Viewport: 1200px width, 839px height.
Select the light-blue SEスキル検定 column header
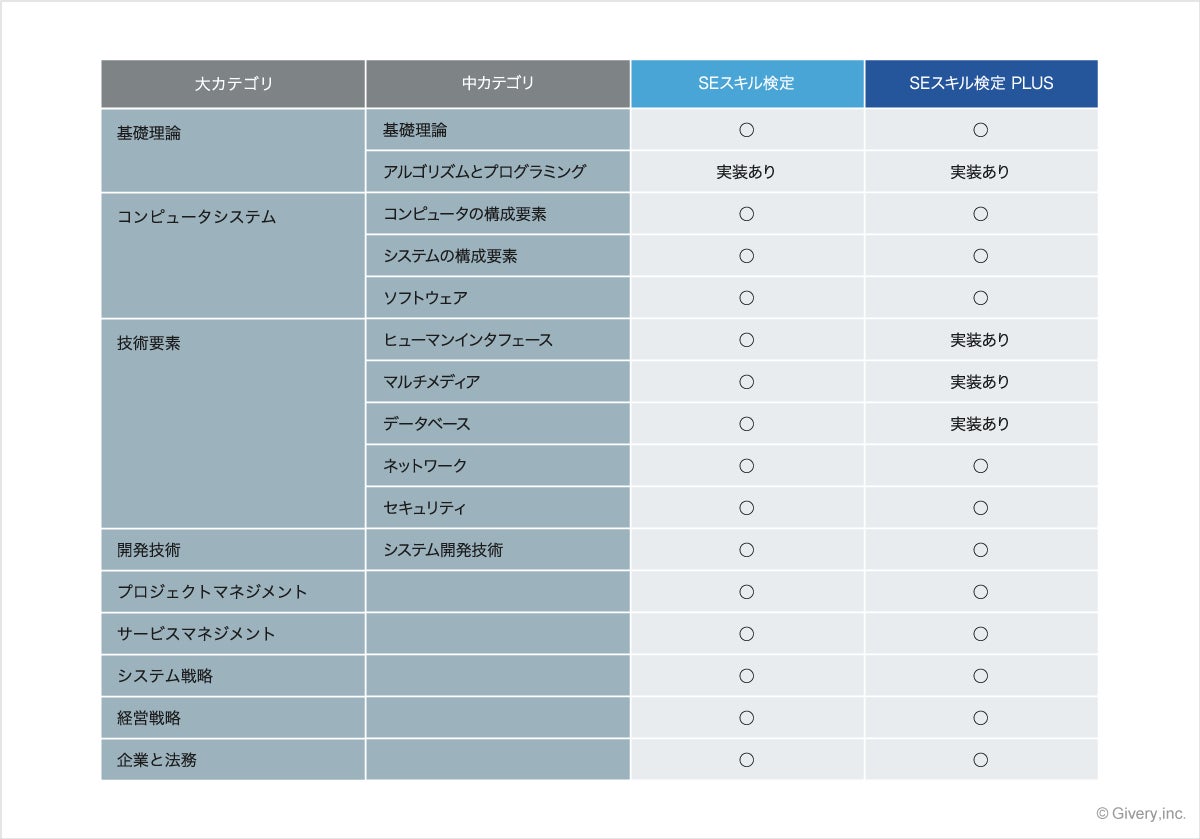[747, 84]
